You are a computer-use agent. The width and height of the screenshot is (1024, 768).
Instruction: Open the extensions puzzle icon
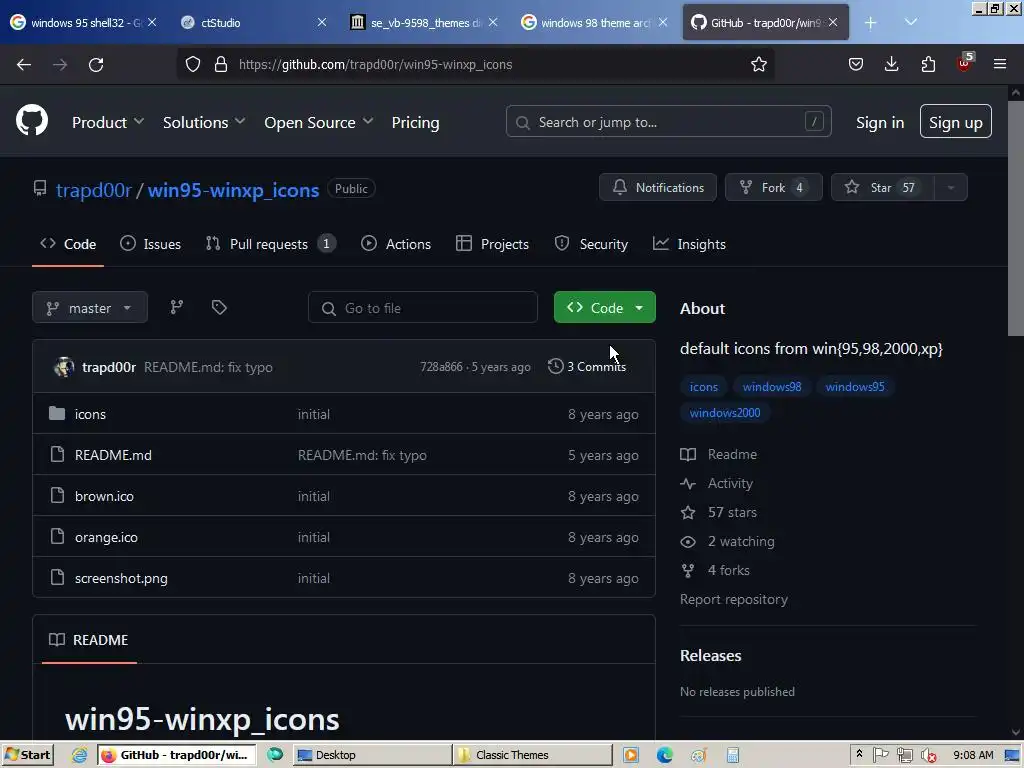click(928, 64)
